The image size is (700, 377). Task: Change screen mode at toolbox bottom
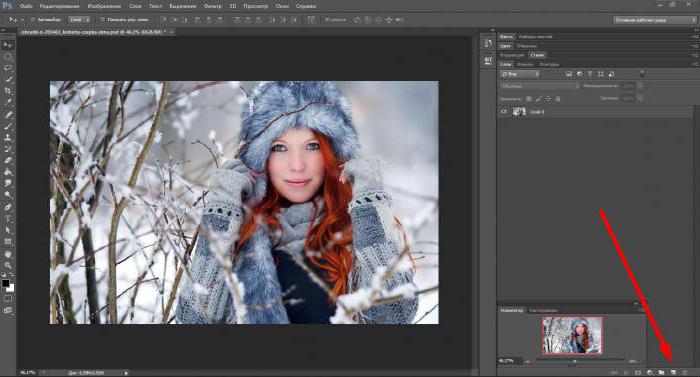point(8,310)
